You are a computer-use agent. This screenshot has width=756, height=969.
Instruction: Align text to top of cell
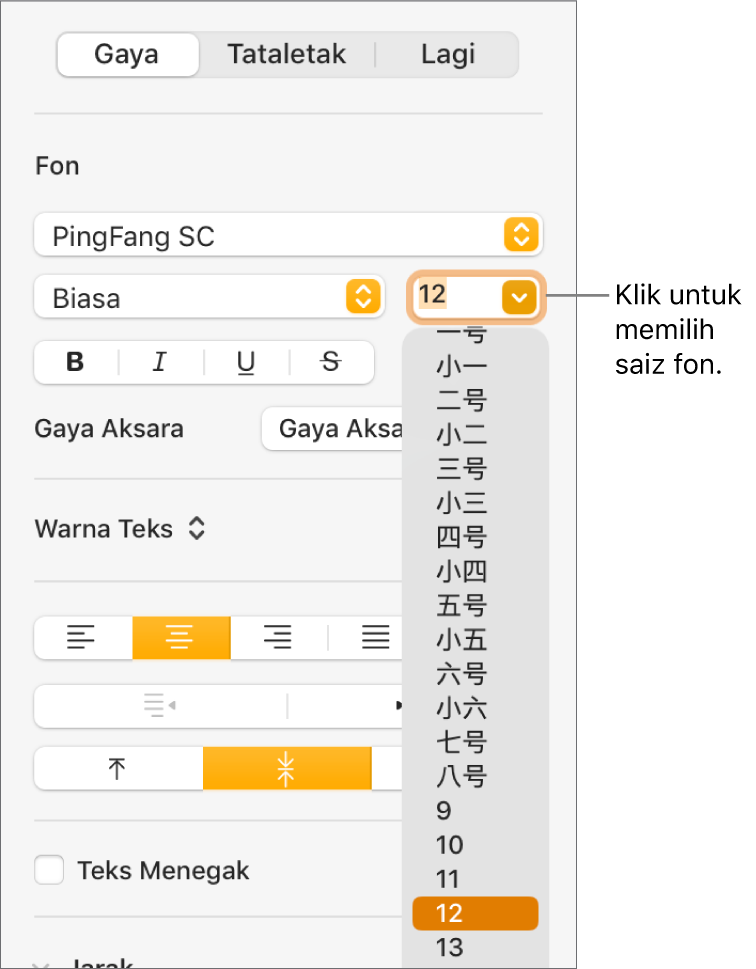click(x=118, y=768)
